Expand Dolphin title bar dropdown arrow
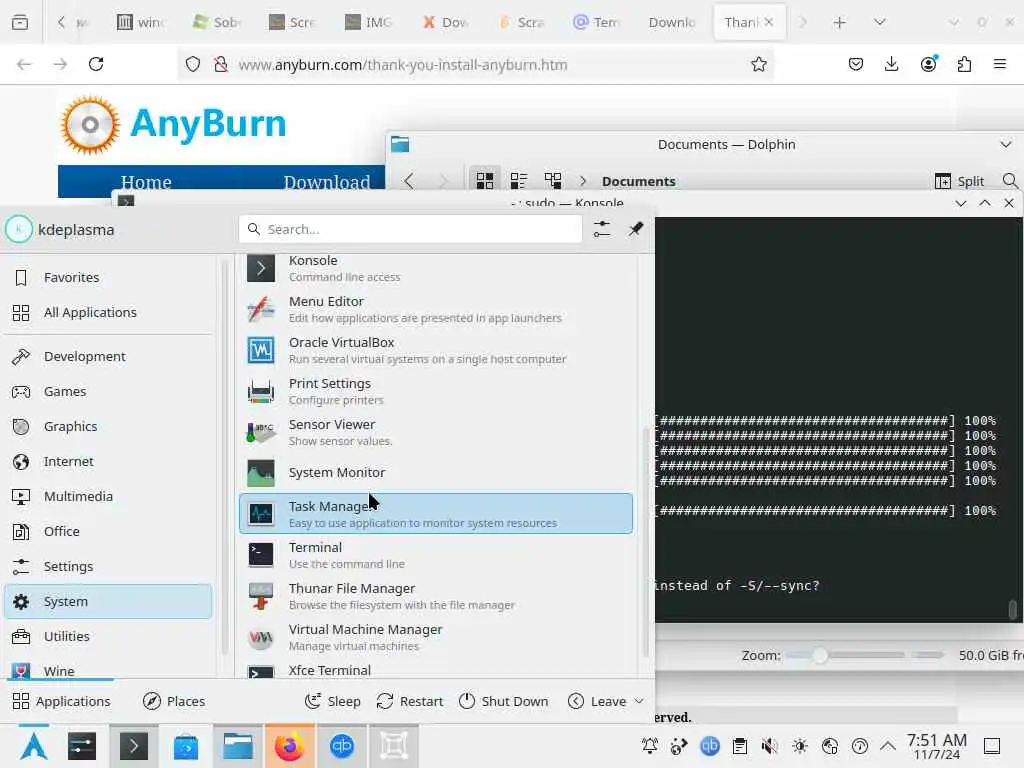 tap(1006, 144)
